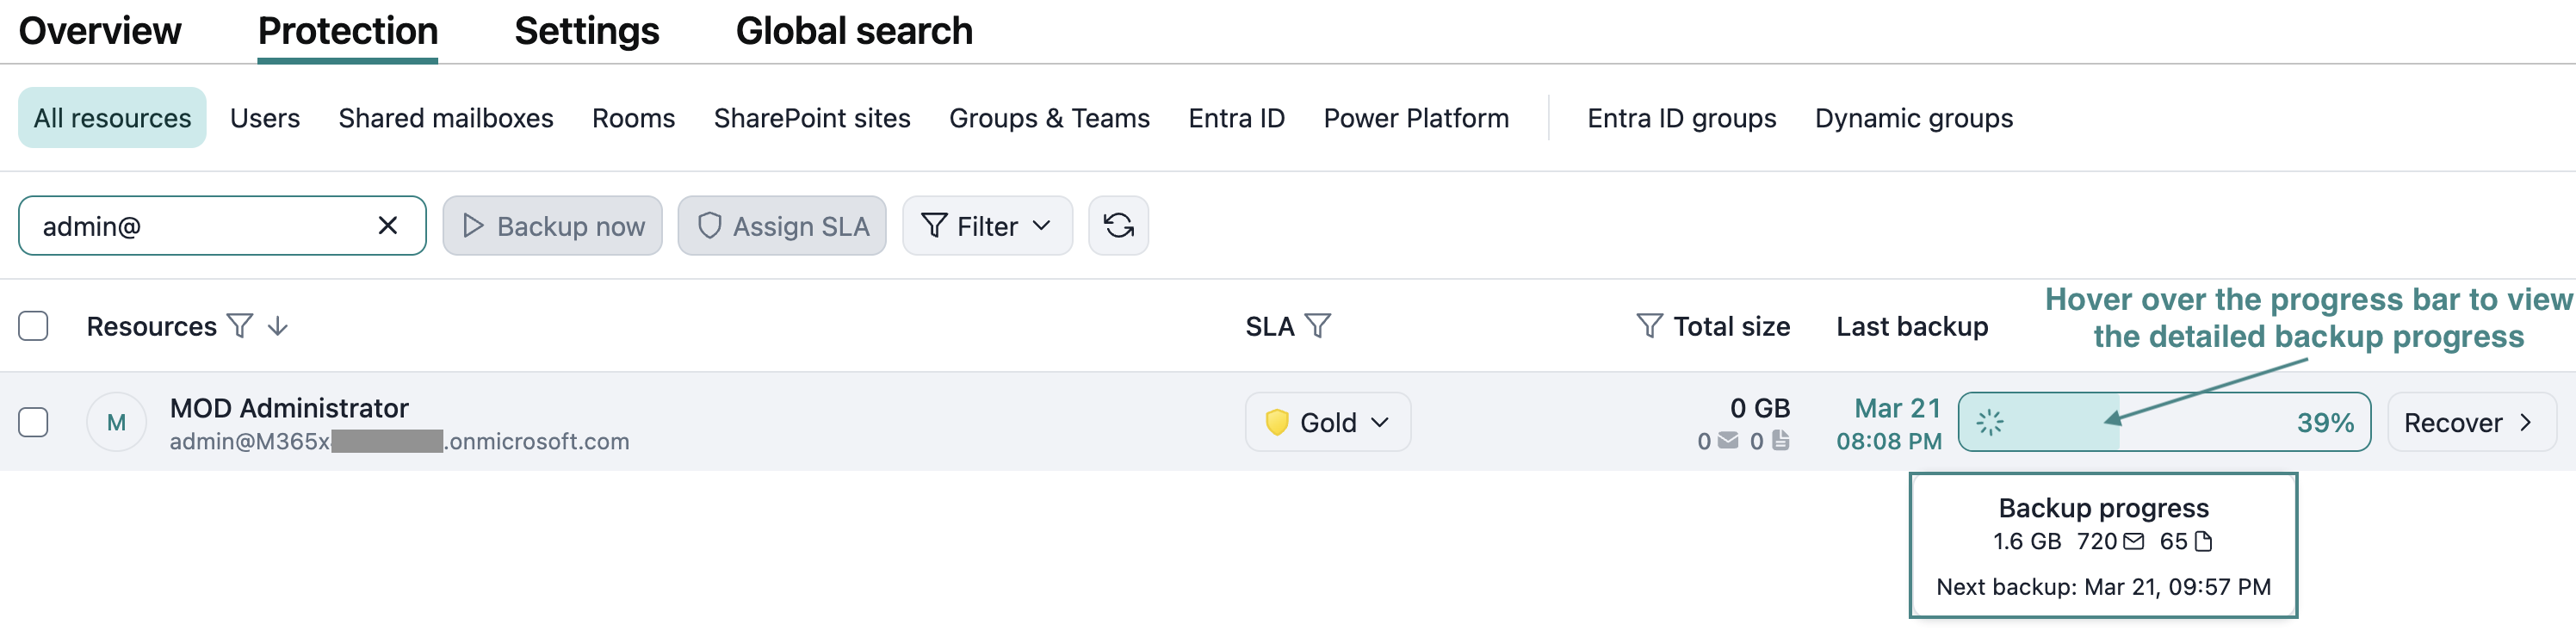Select the MOD Administrator row checkbox
Viewport: 2576px width, 637px height.
(x=33, y=423)
